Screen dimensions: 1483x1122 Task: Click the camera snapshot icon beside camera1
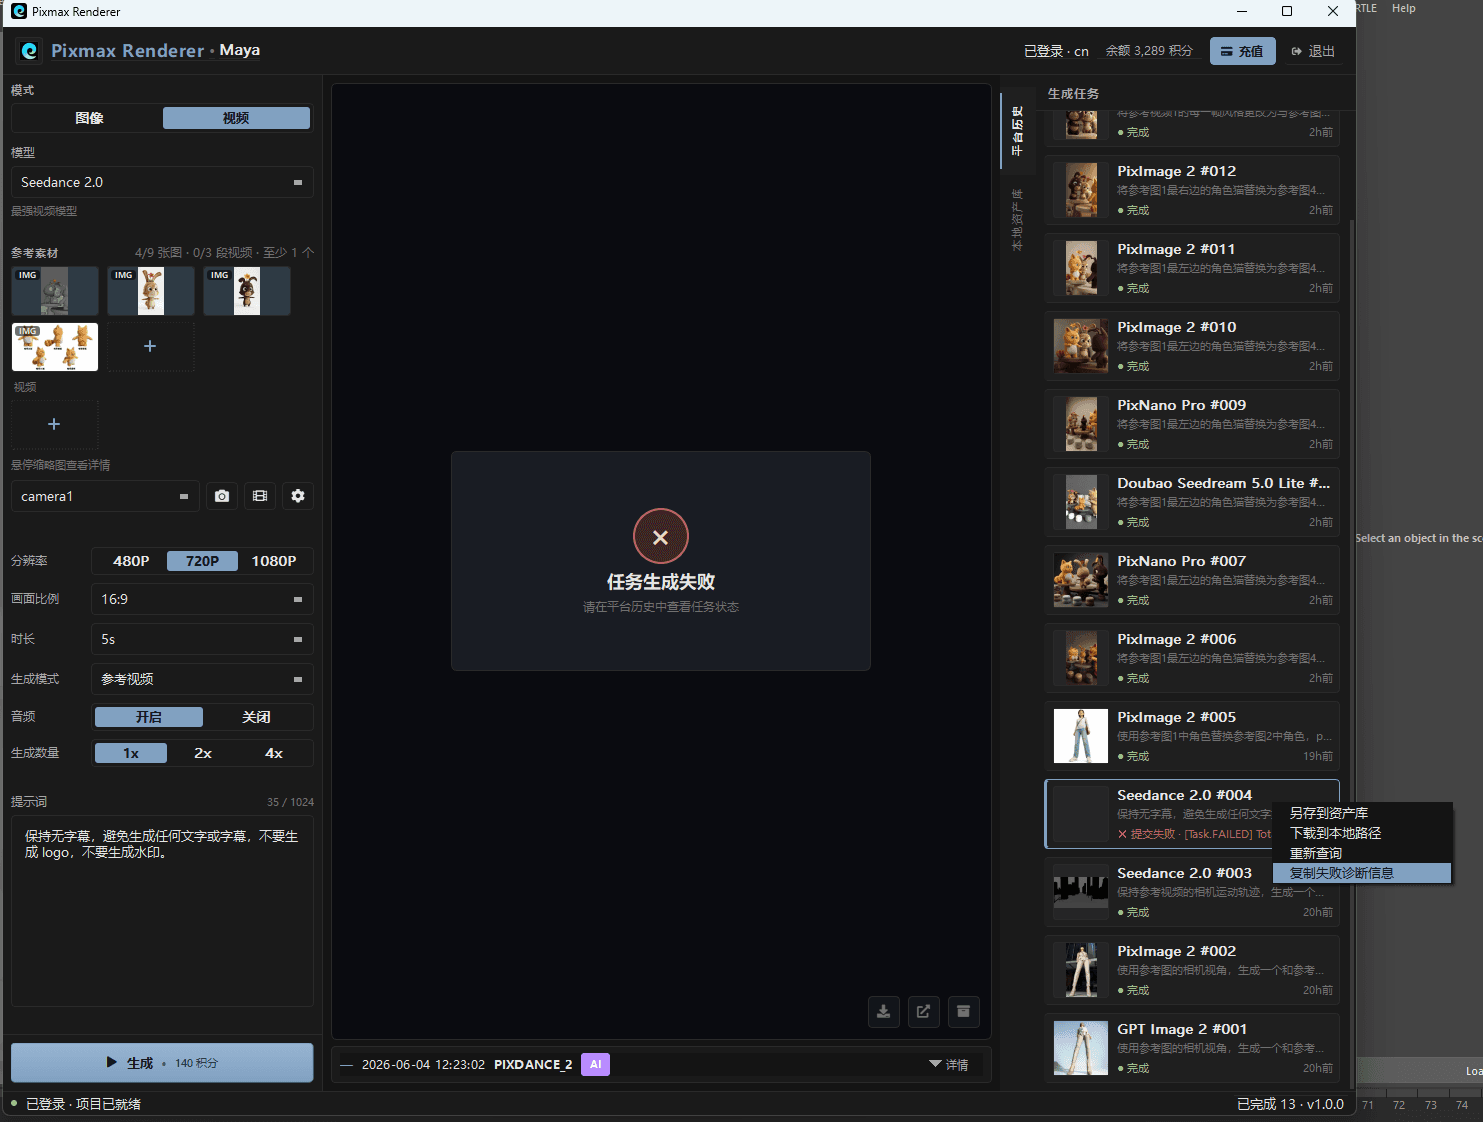pos(222,496)
